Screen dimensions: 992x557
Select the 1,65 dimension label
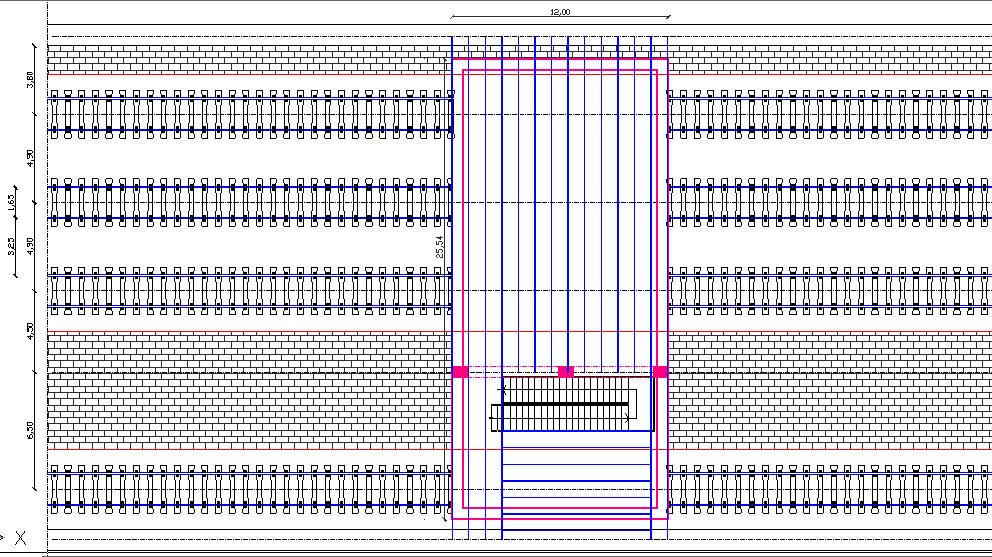(x=11, y=203)
